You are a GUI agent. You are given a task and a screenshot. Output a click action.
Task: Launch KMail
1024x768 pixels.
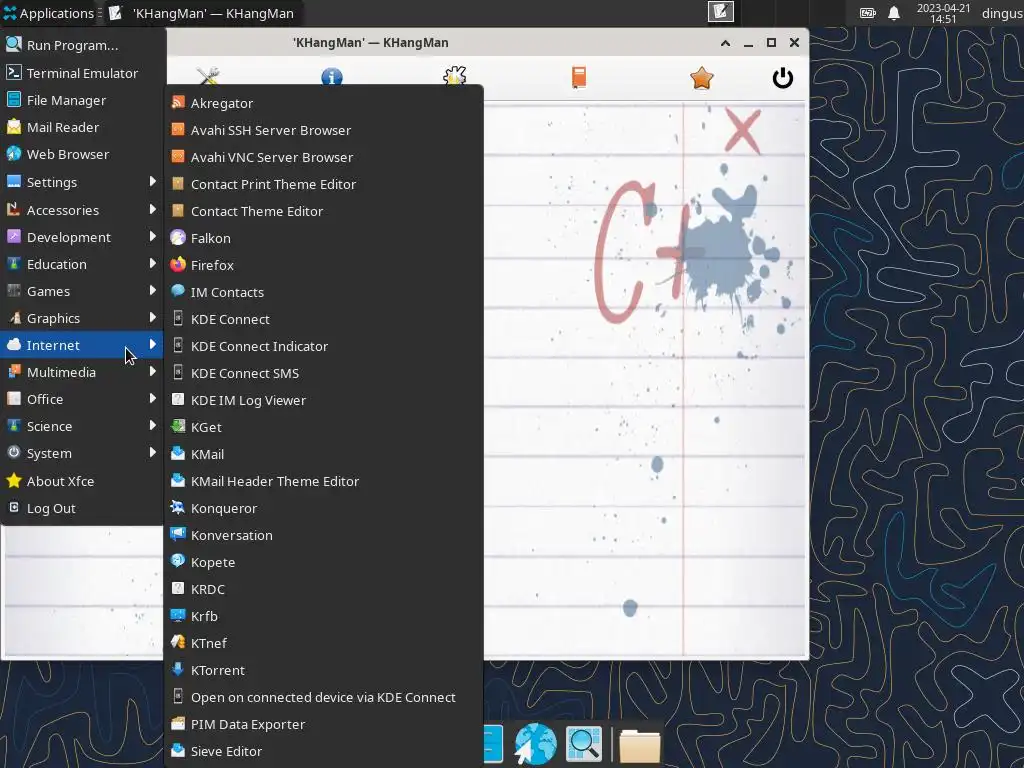click(x=324, y=454)
